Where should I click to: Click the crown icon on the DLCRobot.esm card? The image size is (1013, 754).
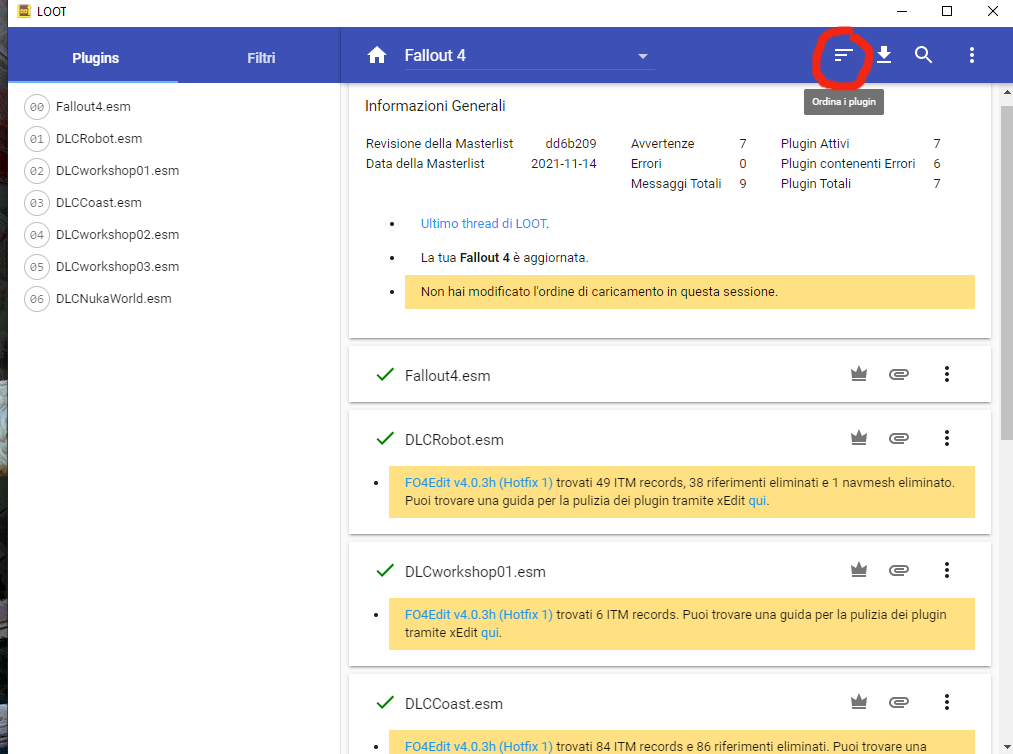point(859,438)
